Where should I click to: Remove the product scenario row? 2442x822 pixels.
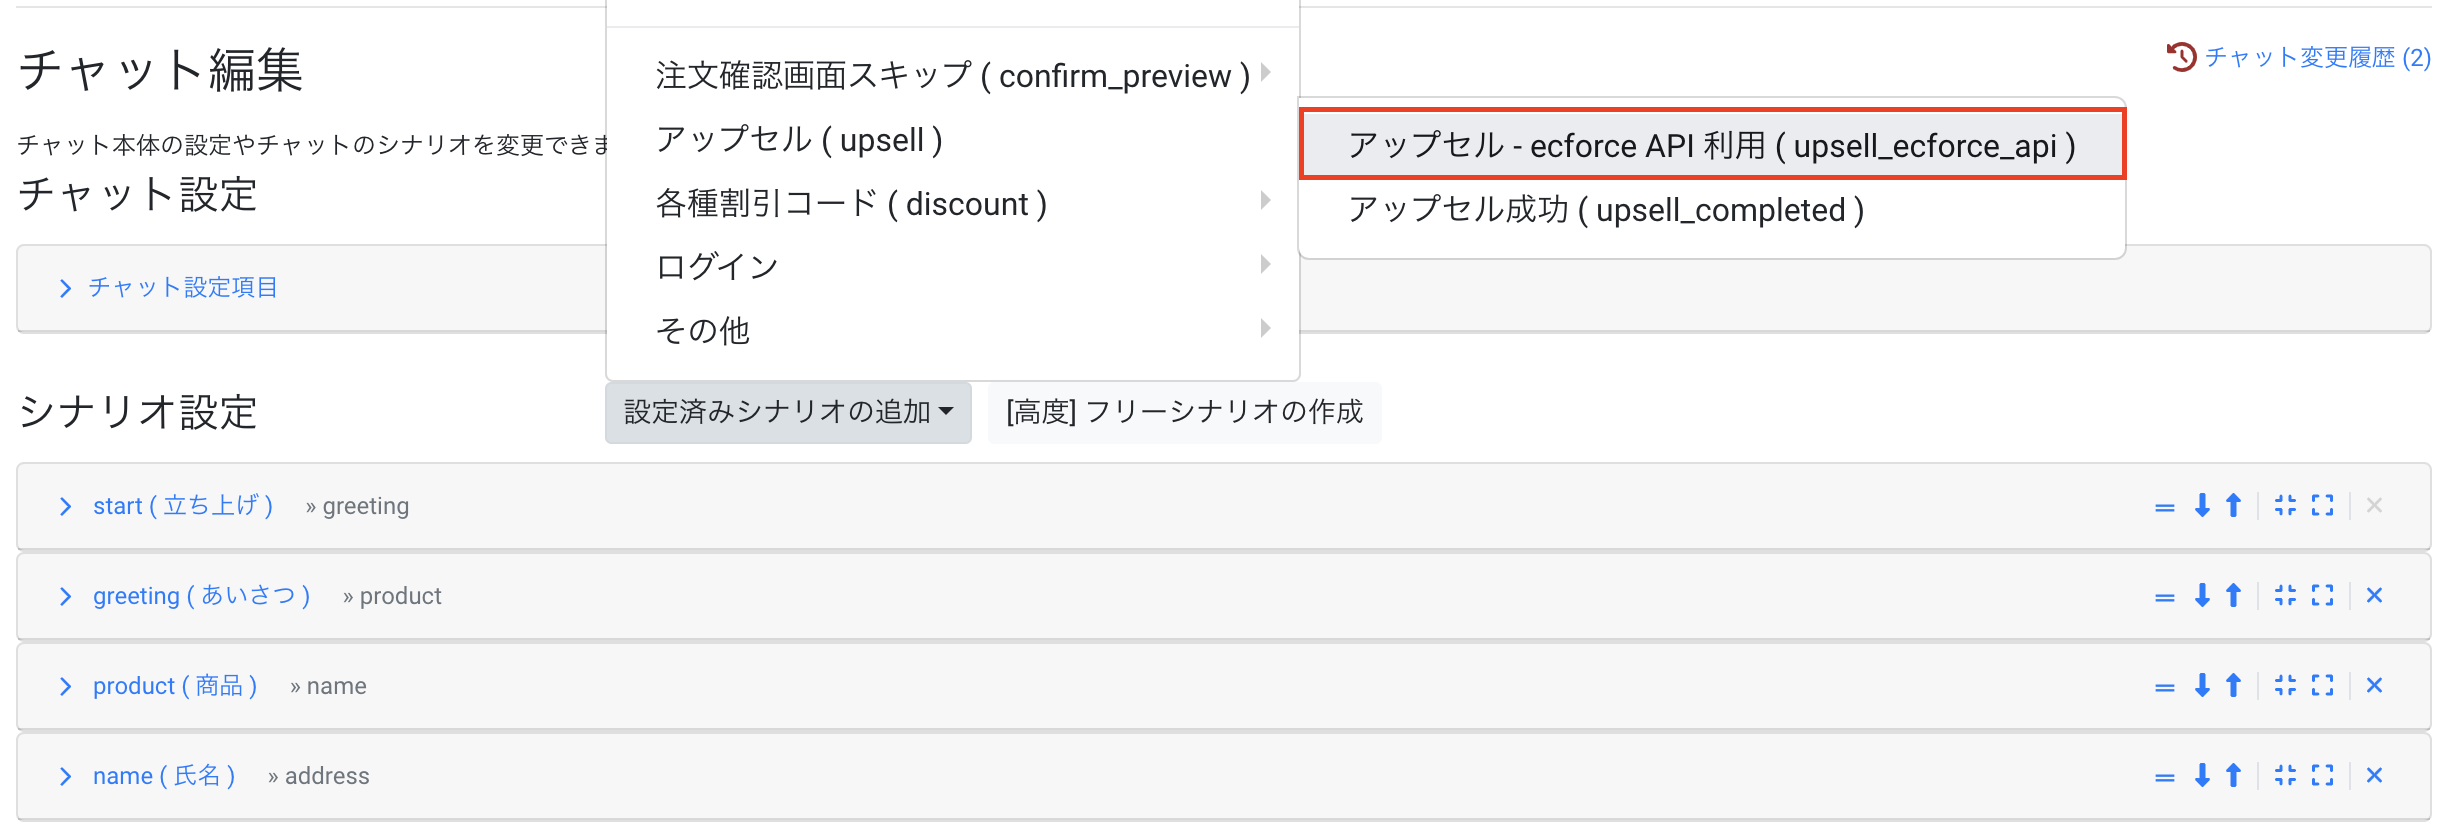point(2374,686)
